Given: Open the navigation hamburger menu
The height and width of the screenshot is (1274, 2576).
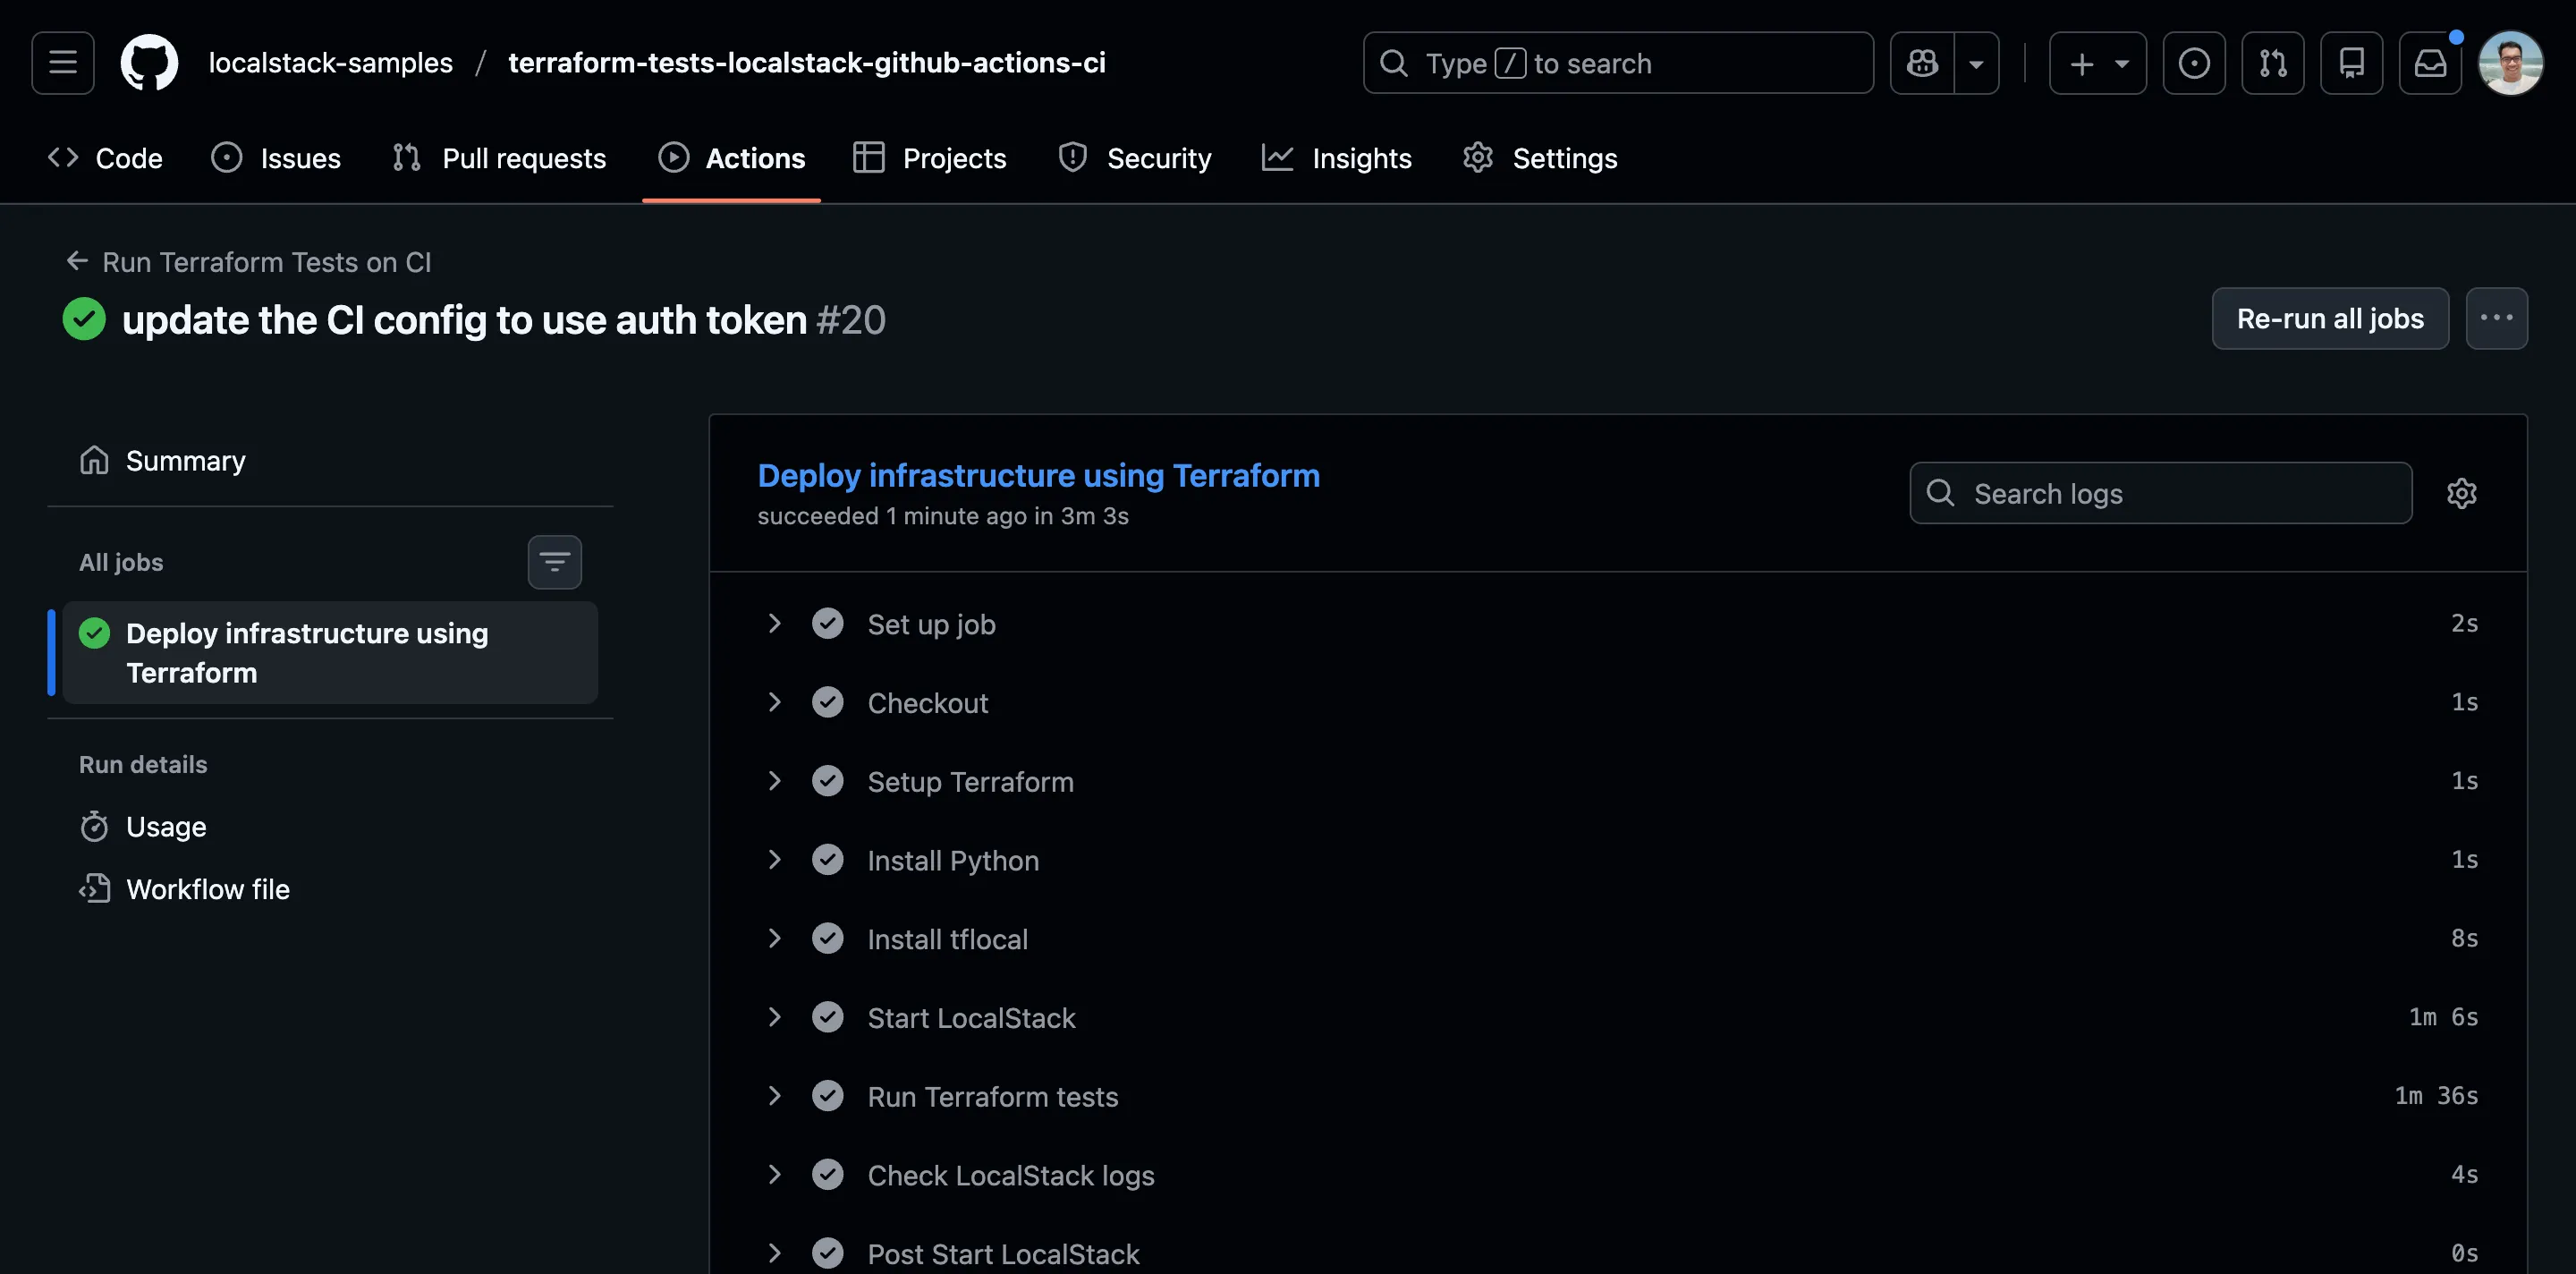Looking at the screenshot, I should coord(62,62).
